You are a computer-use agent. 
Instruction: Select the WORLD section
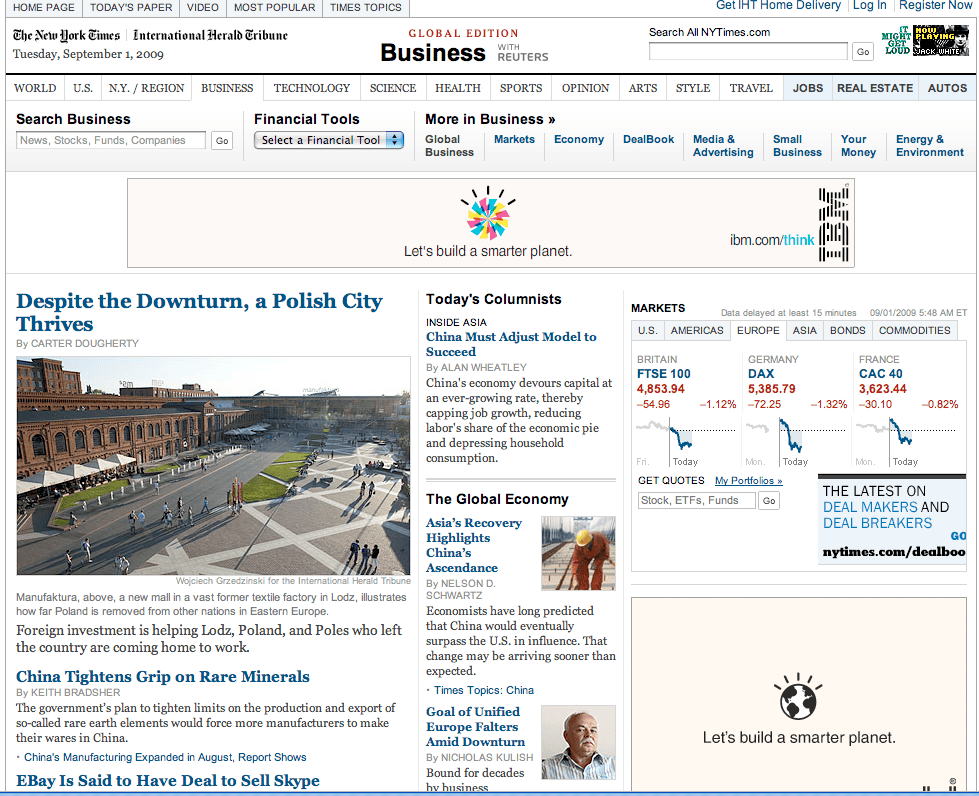[x=35, y=88]
